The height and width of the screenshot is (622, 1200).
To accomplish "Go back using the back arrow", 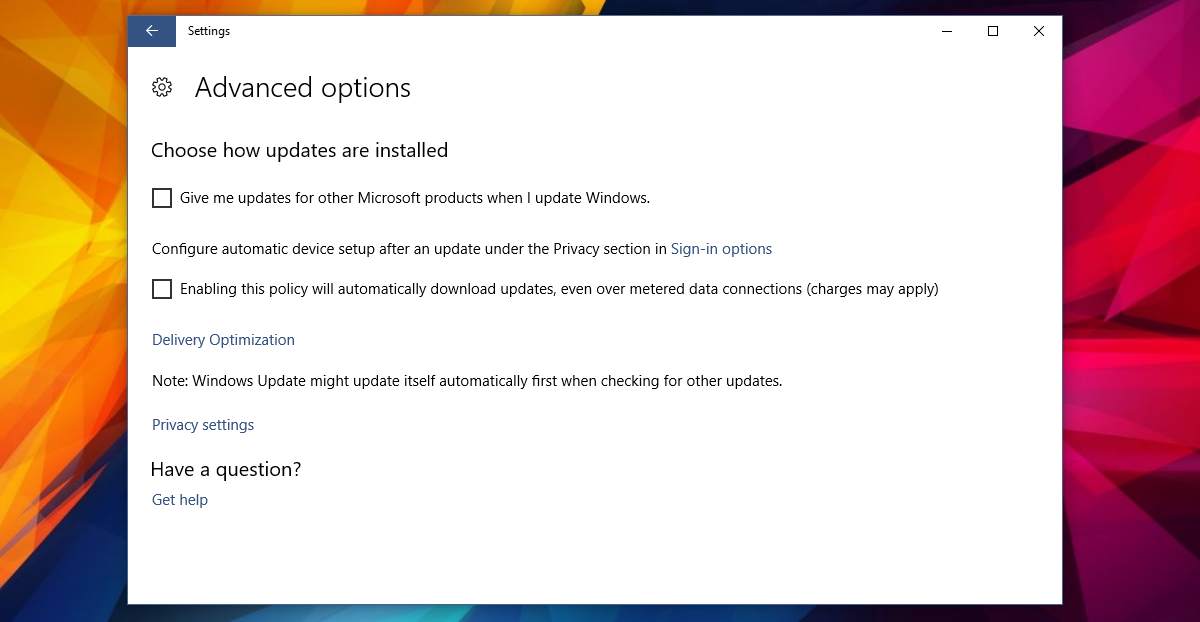I will click(x=152, y=31).
